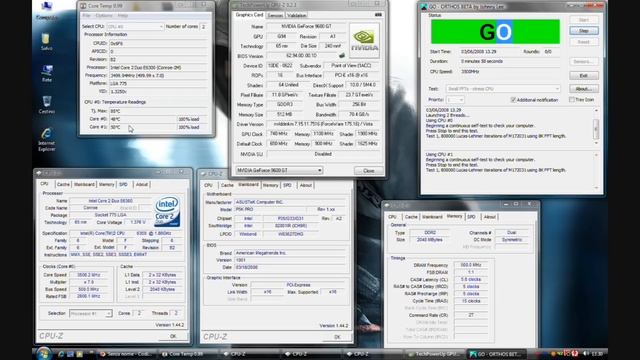Switch to ORTHOS taskbar button
The width and height of the screenshot is (640, 360).
(497, 354)
